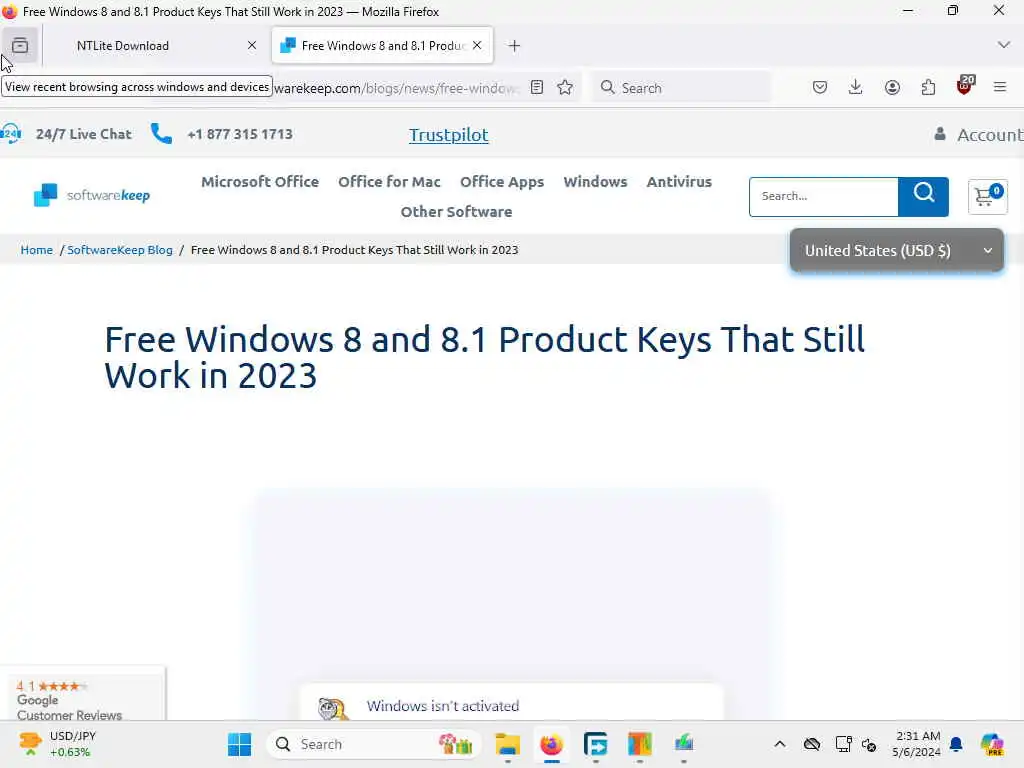Open Windows menu item
The height and width of the screenshot is (768, 1024).
click(x=595, y=182)
